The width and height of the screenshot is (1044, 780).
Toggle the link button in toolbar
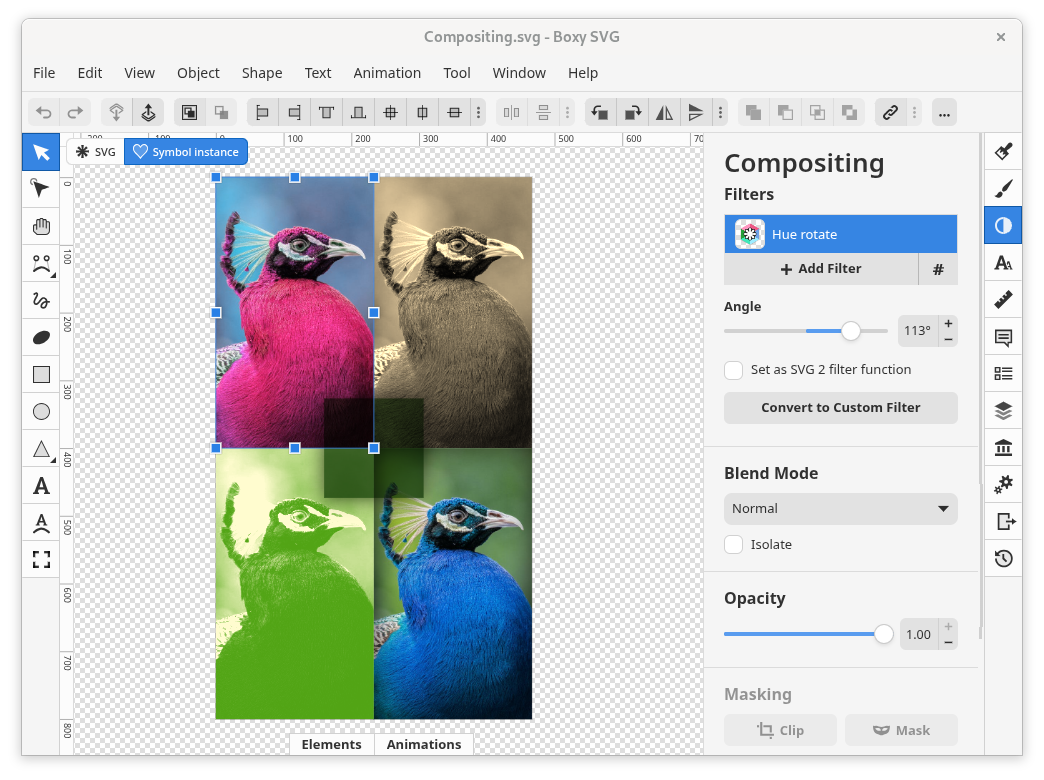889,112
